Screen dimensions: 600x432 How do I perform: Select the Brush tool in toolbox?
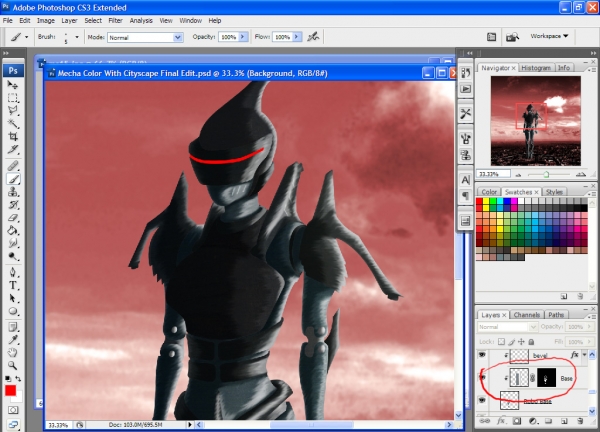coord(13,179)
